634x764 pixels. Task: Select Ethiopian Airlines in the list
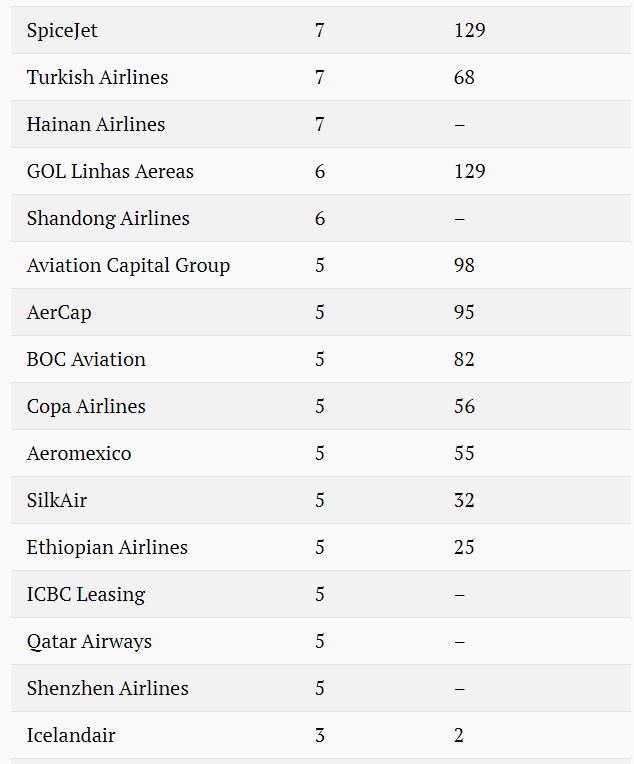tap(107, 548)
